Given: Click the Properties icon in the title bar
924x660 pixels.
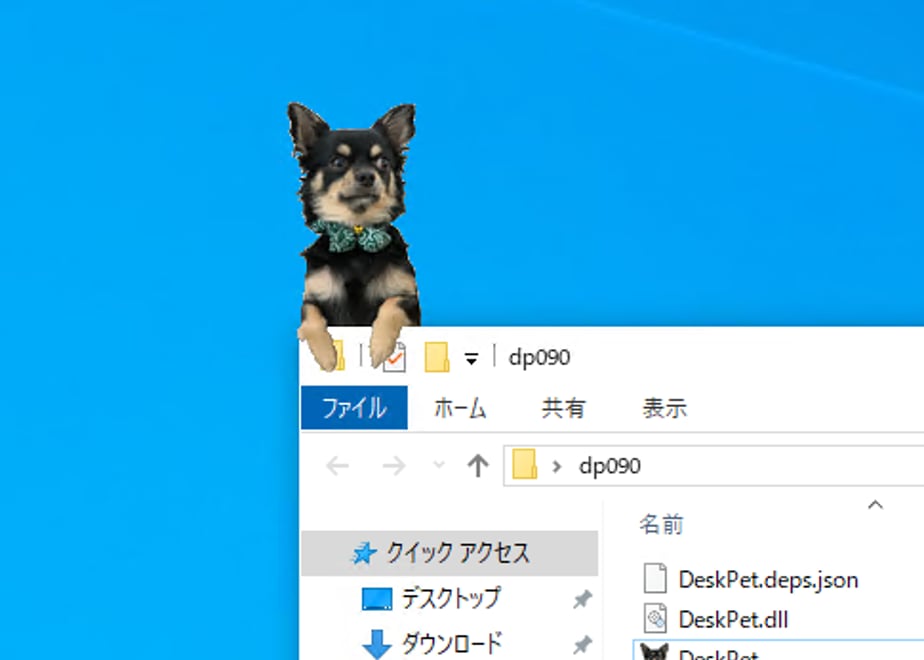Looking at the screenshot, I should click(393, 357).
